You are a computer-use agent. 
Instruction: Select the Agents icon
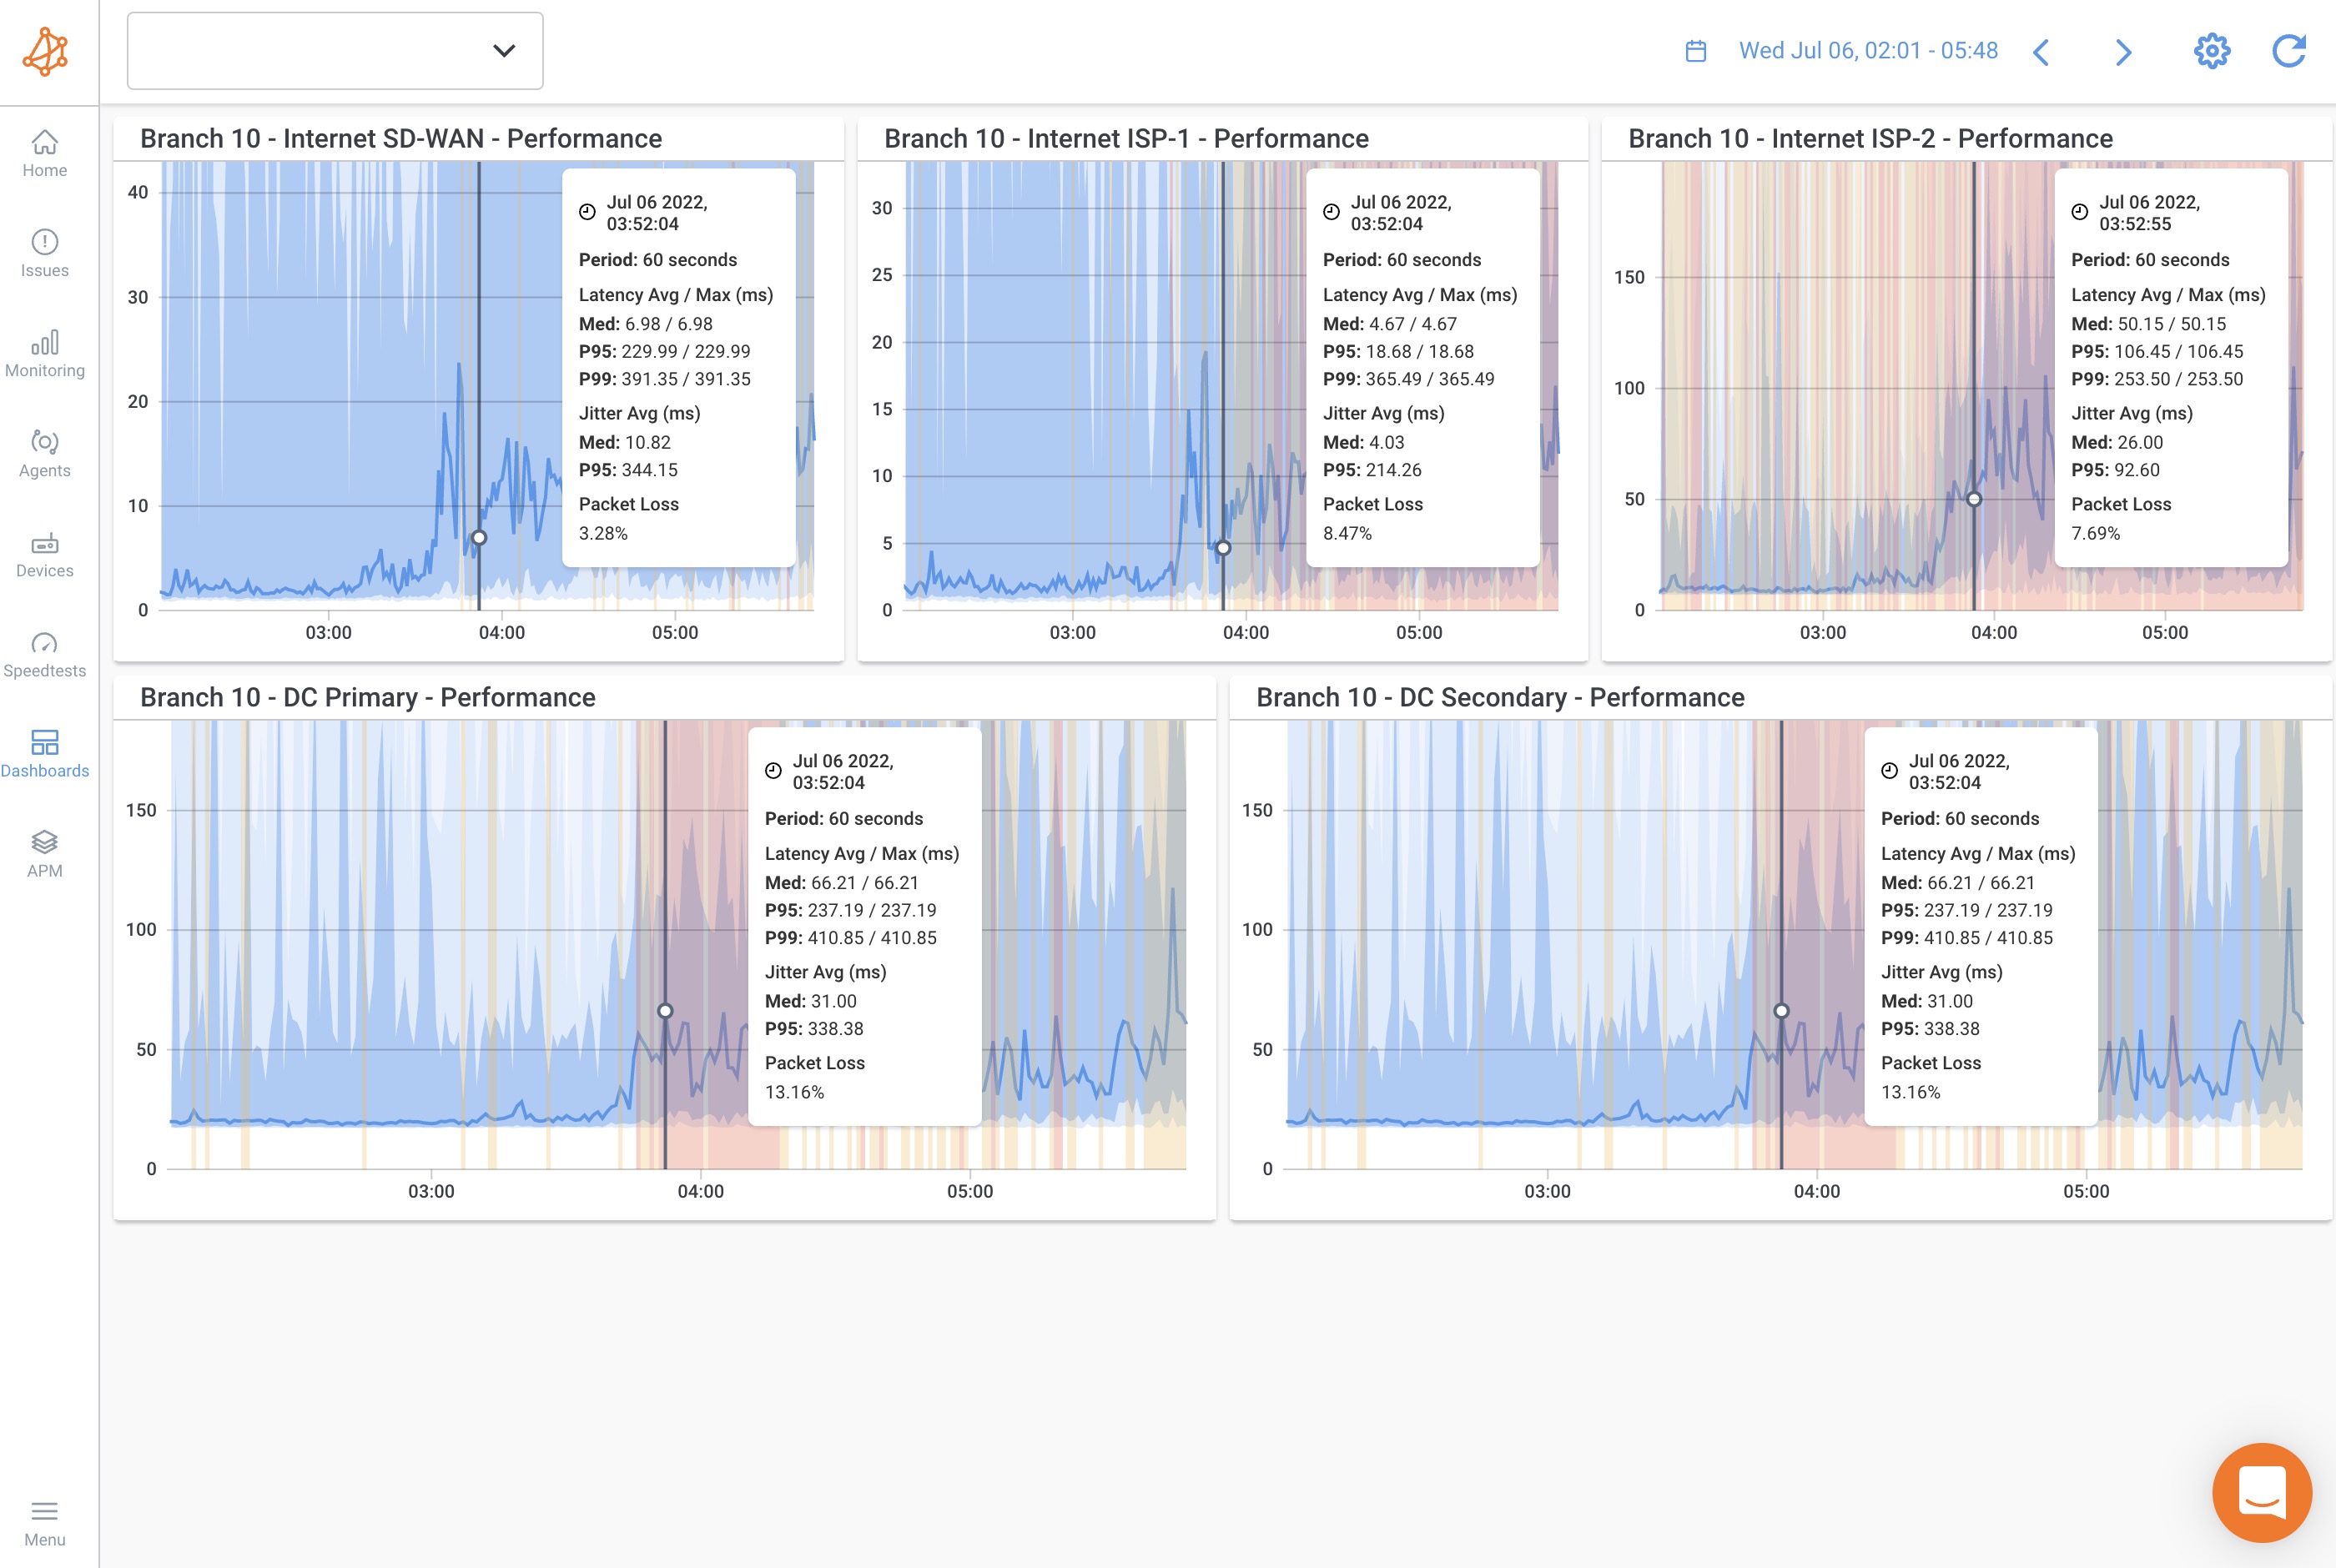pos(44,453)
